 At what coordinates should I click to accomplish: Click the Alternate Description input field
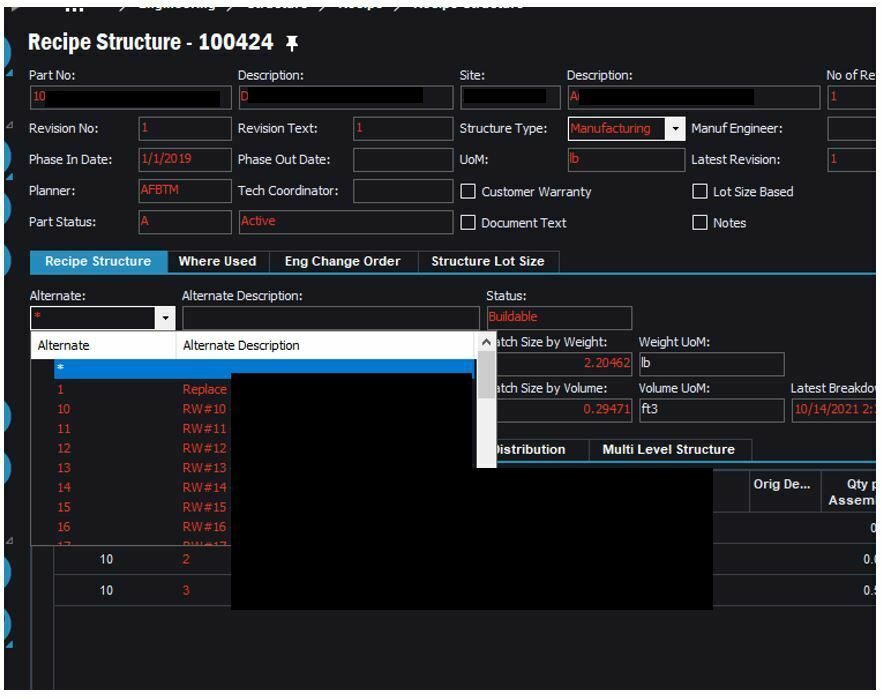pos(331,318)
